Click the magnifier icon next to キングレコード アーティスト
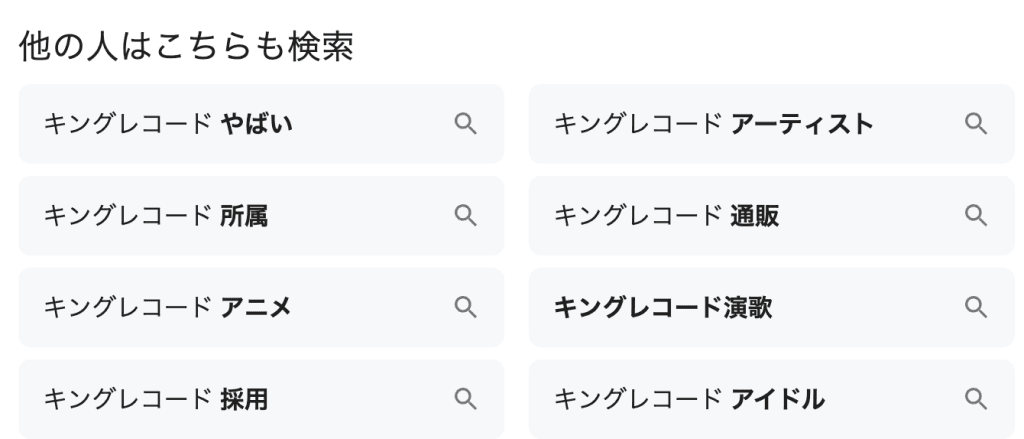The height and width of the screenshot is (439, 1024). 975,124
